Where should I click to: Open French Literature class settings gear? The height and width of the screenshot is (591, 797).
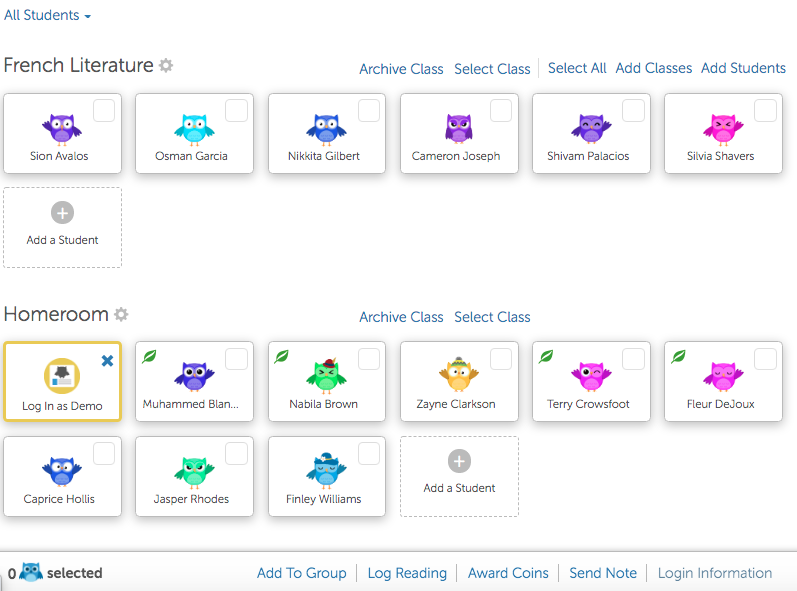click(x=166, y=66)
